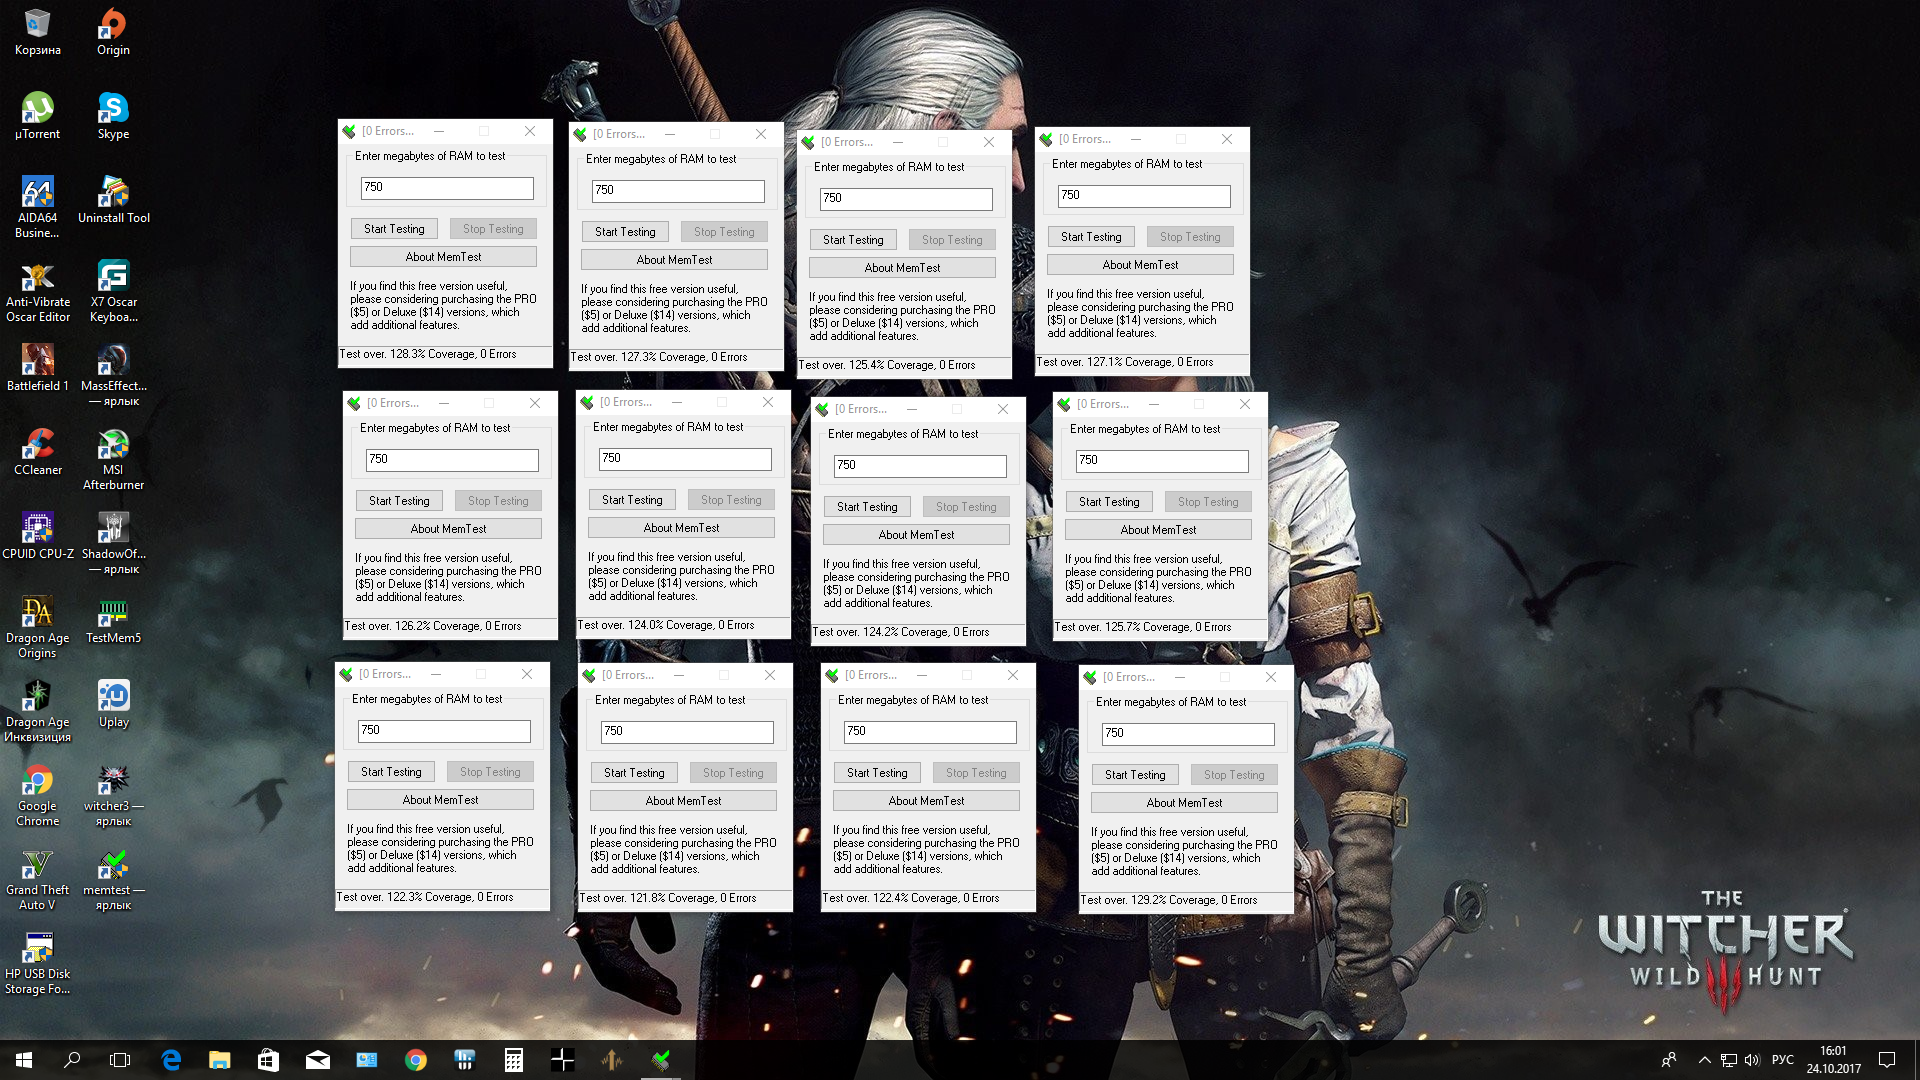Screen dimensions: 1920x1080
Task: Click the volume icon in system tray
Action: [x=1752, y=1060]
